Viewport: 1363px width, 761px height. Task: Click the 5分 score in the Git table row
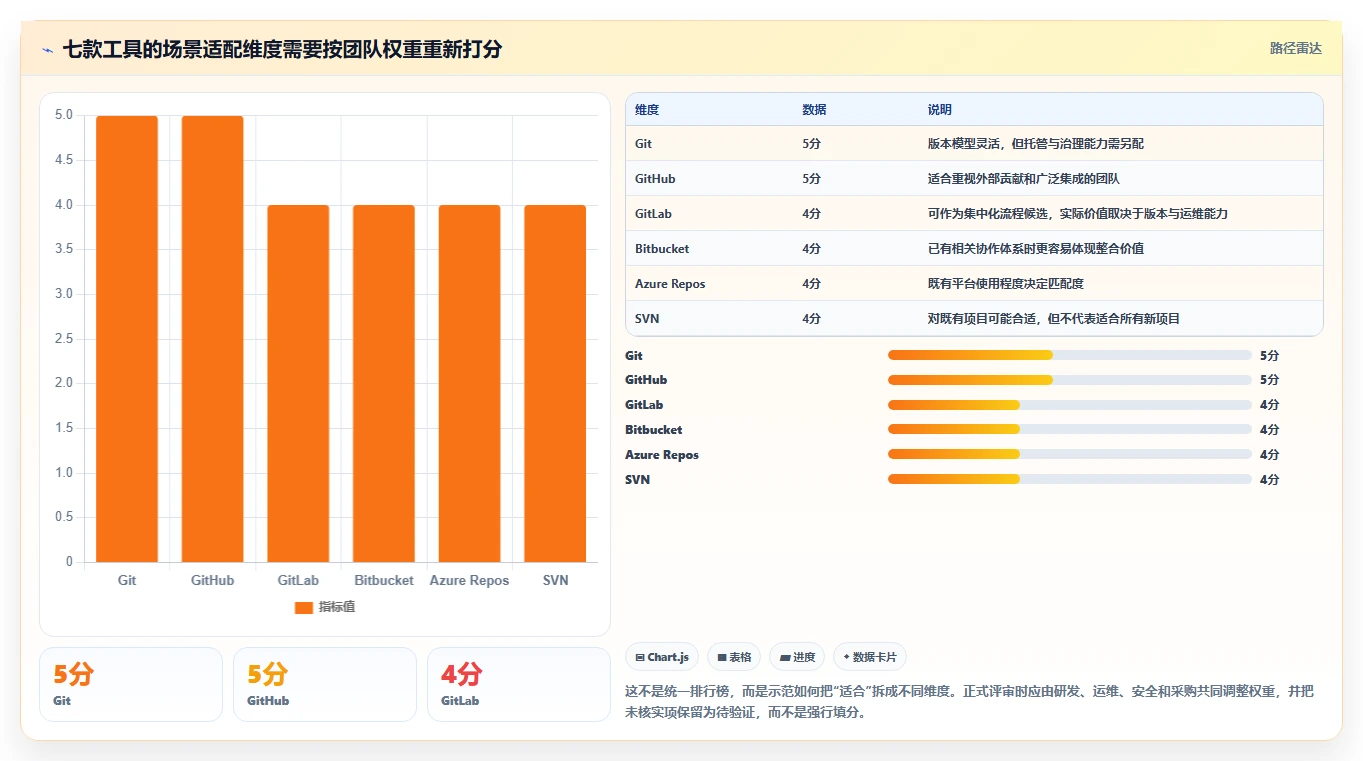point(811,144)
